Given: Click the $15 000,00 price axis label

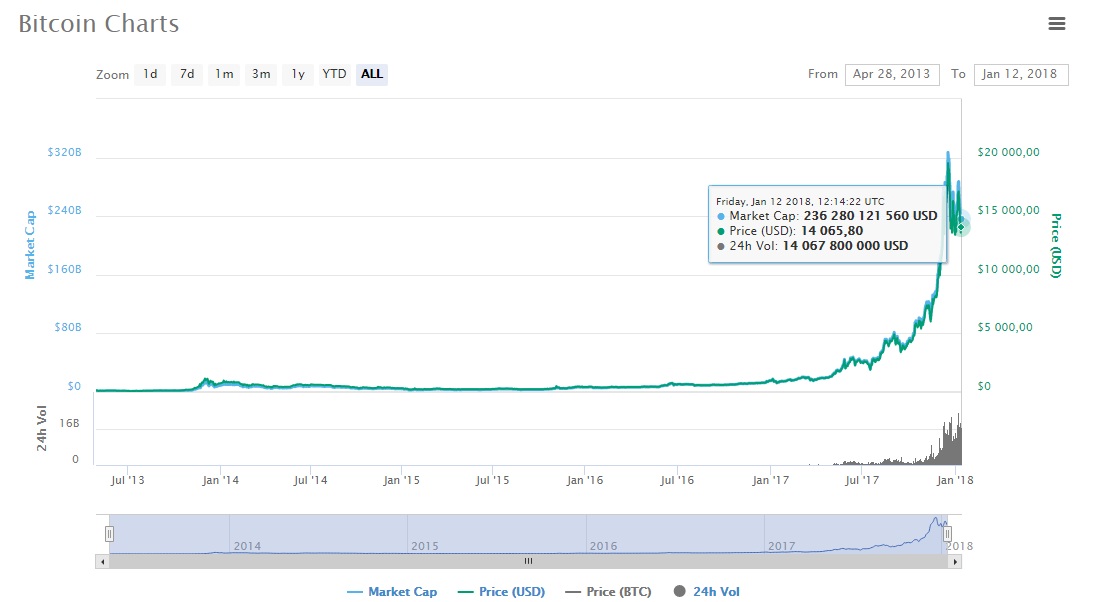Looking at the screenshot, I should (1008, 210).
